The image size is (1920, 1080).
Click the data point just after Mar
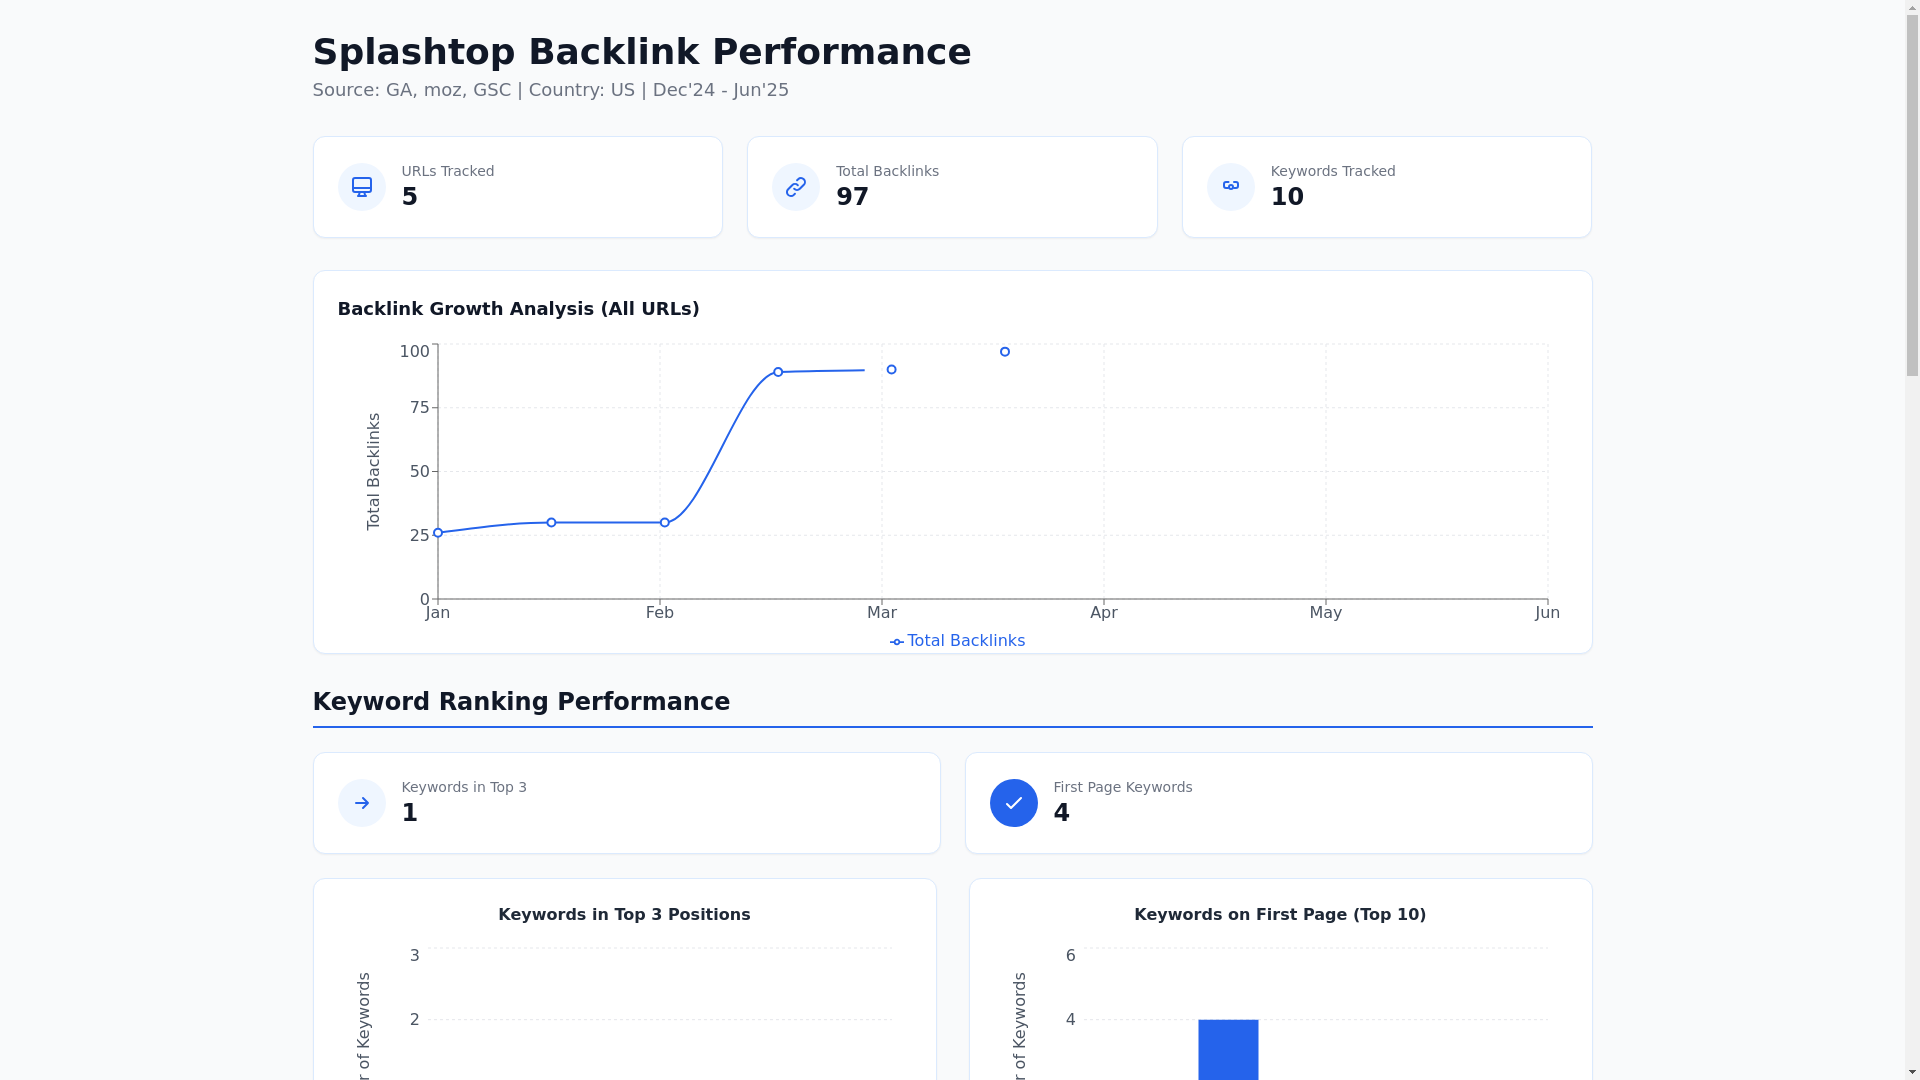click(x=891, y=370)
